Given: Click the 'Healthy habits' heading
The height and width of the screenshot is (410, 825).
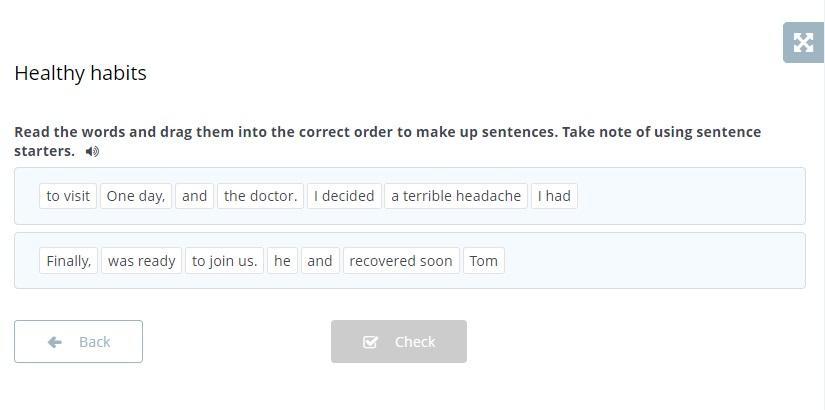Looking at the screenshot, I should click(x=80, y=73).
